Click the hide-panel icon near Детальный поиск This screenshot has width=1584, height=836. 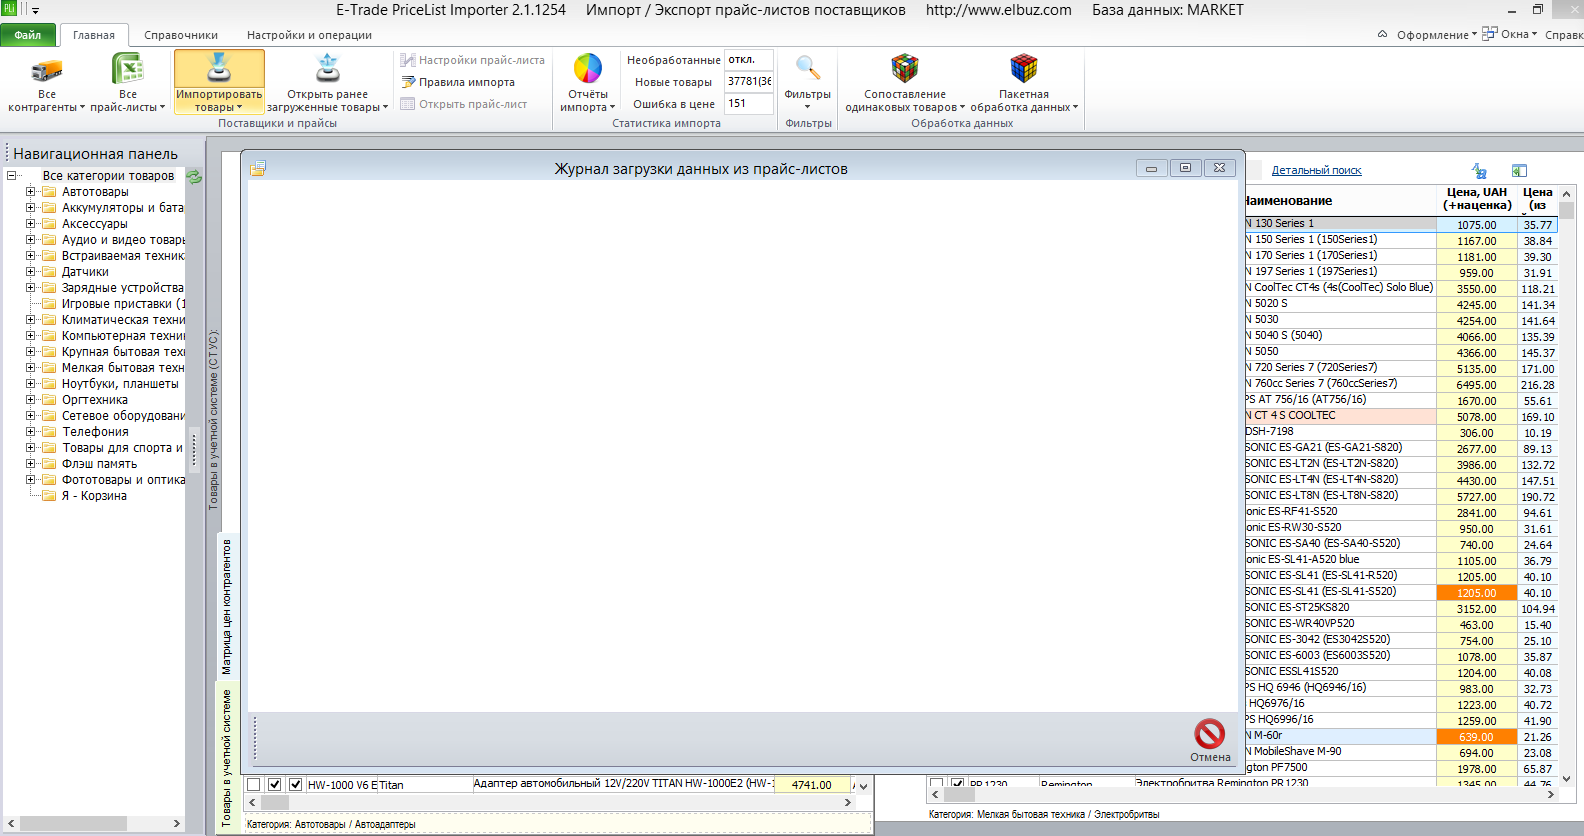tap(1519, 171)
